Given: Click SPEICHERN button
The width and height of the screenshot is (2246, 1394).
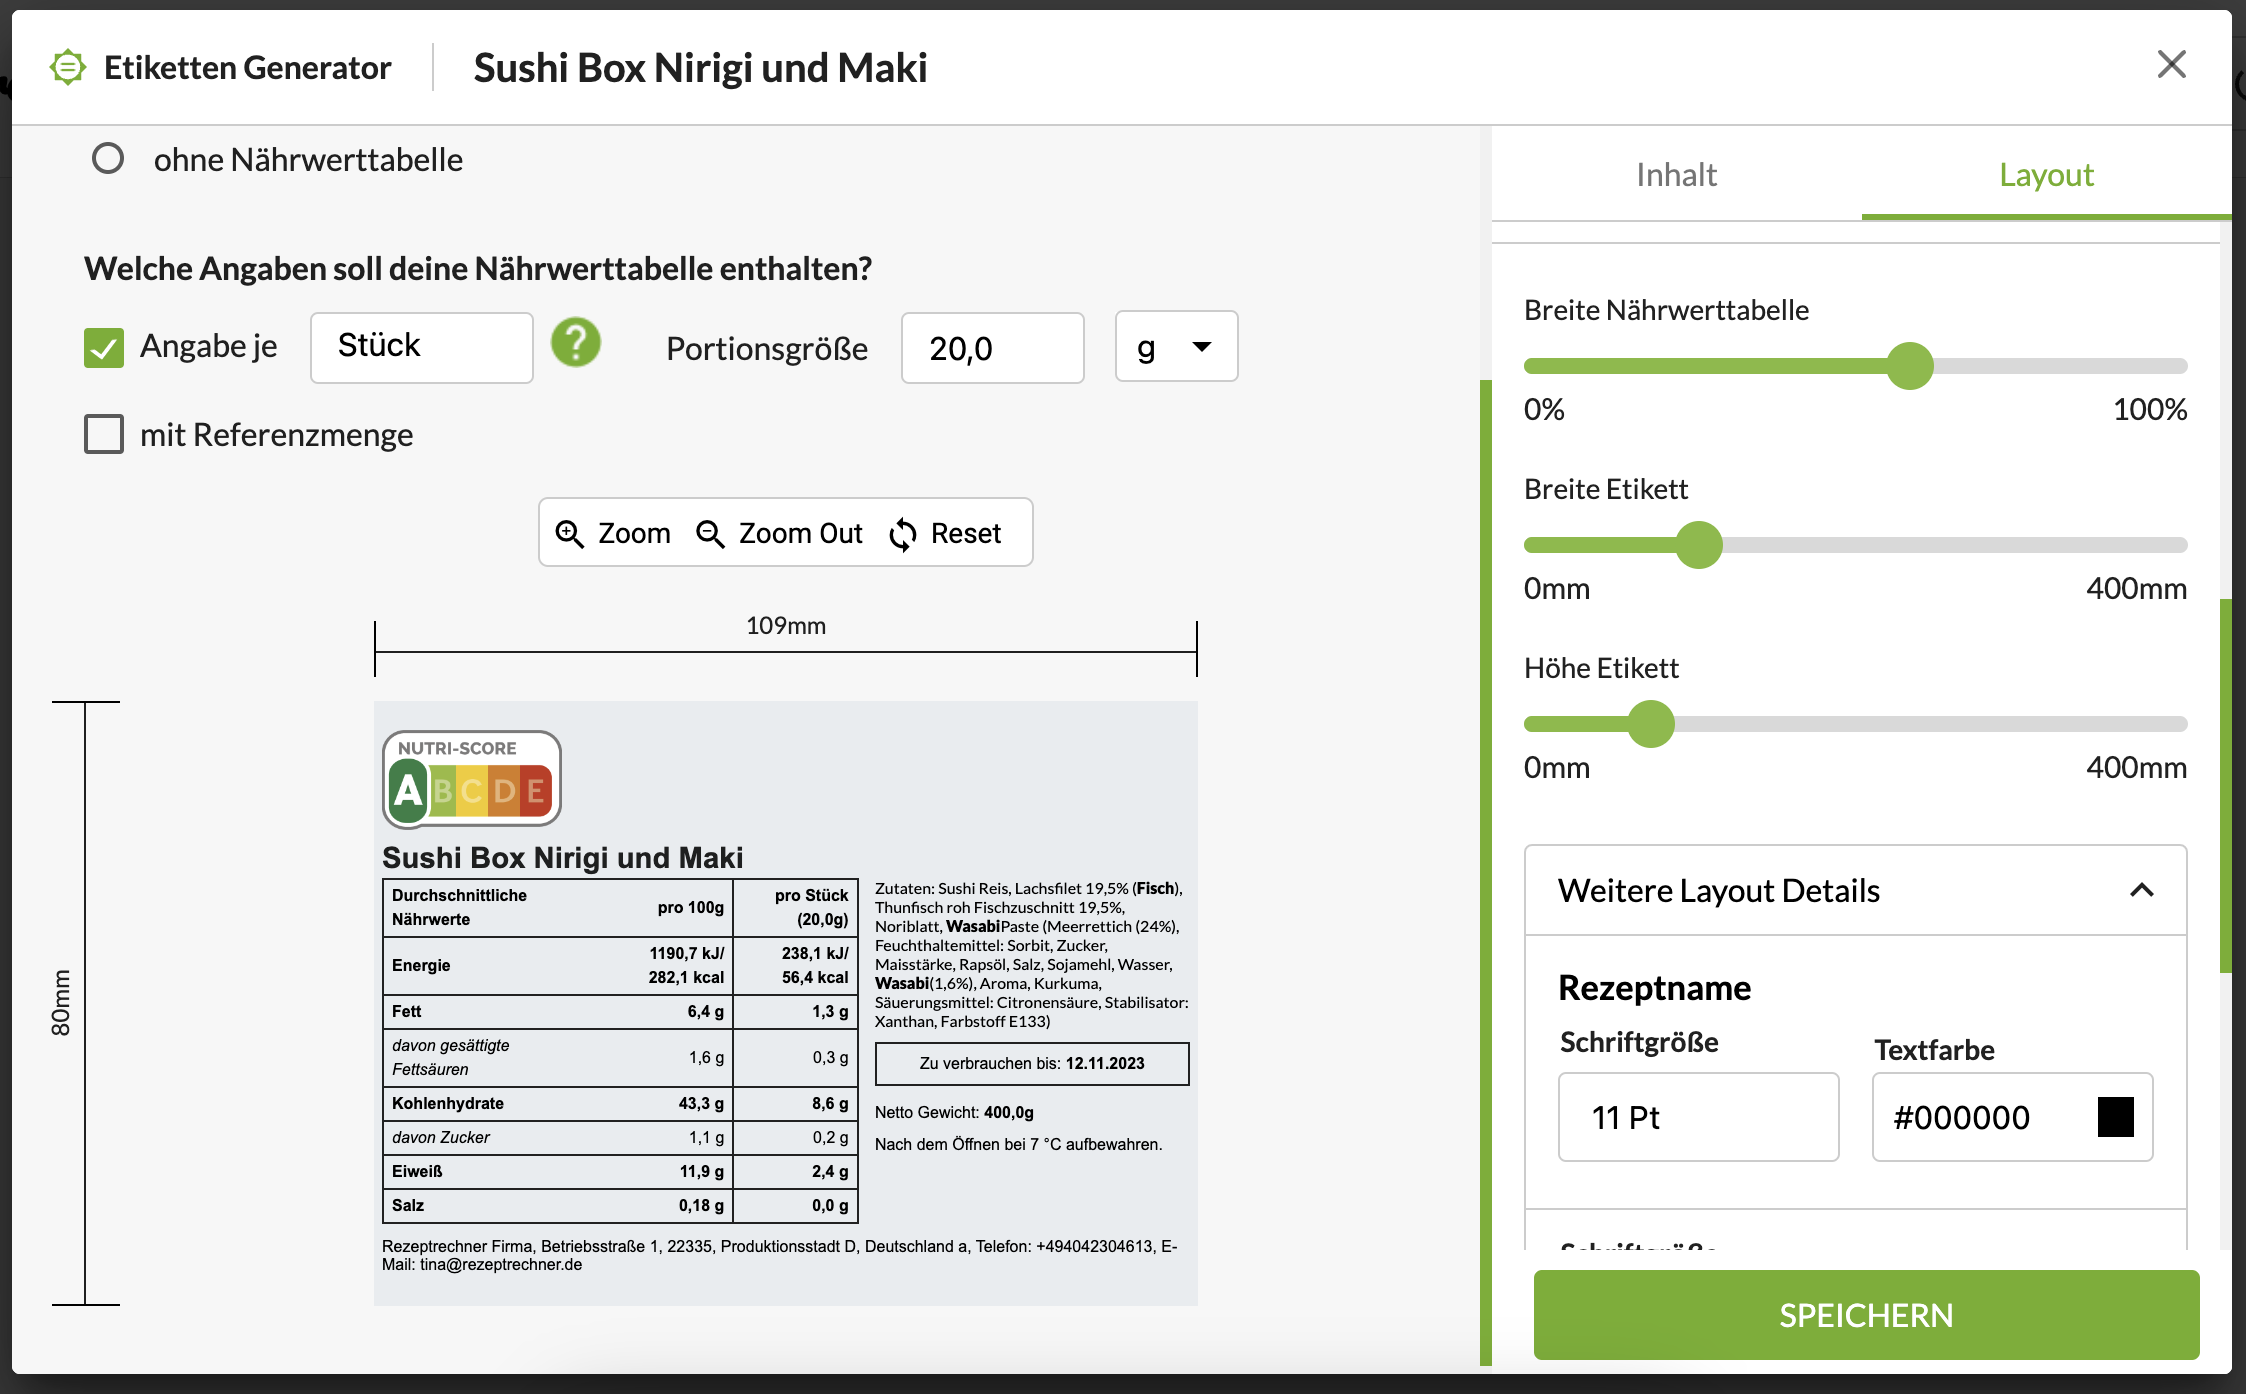Looking at the screenshot, I should pos(1866,1315).
